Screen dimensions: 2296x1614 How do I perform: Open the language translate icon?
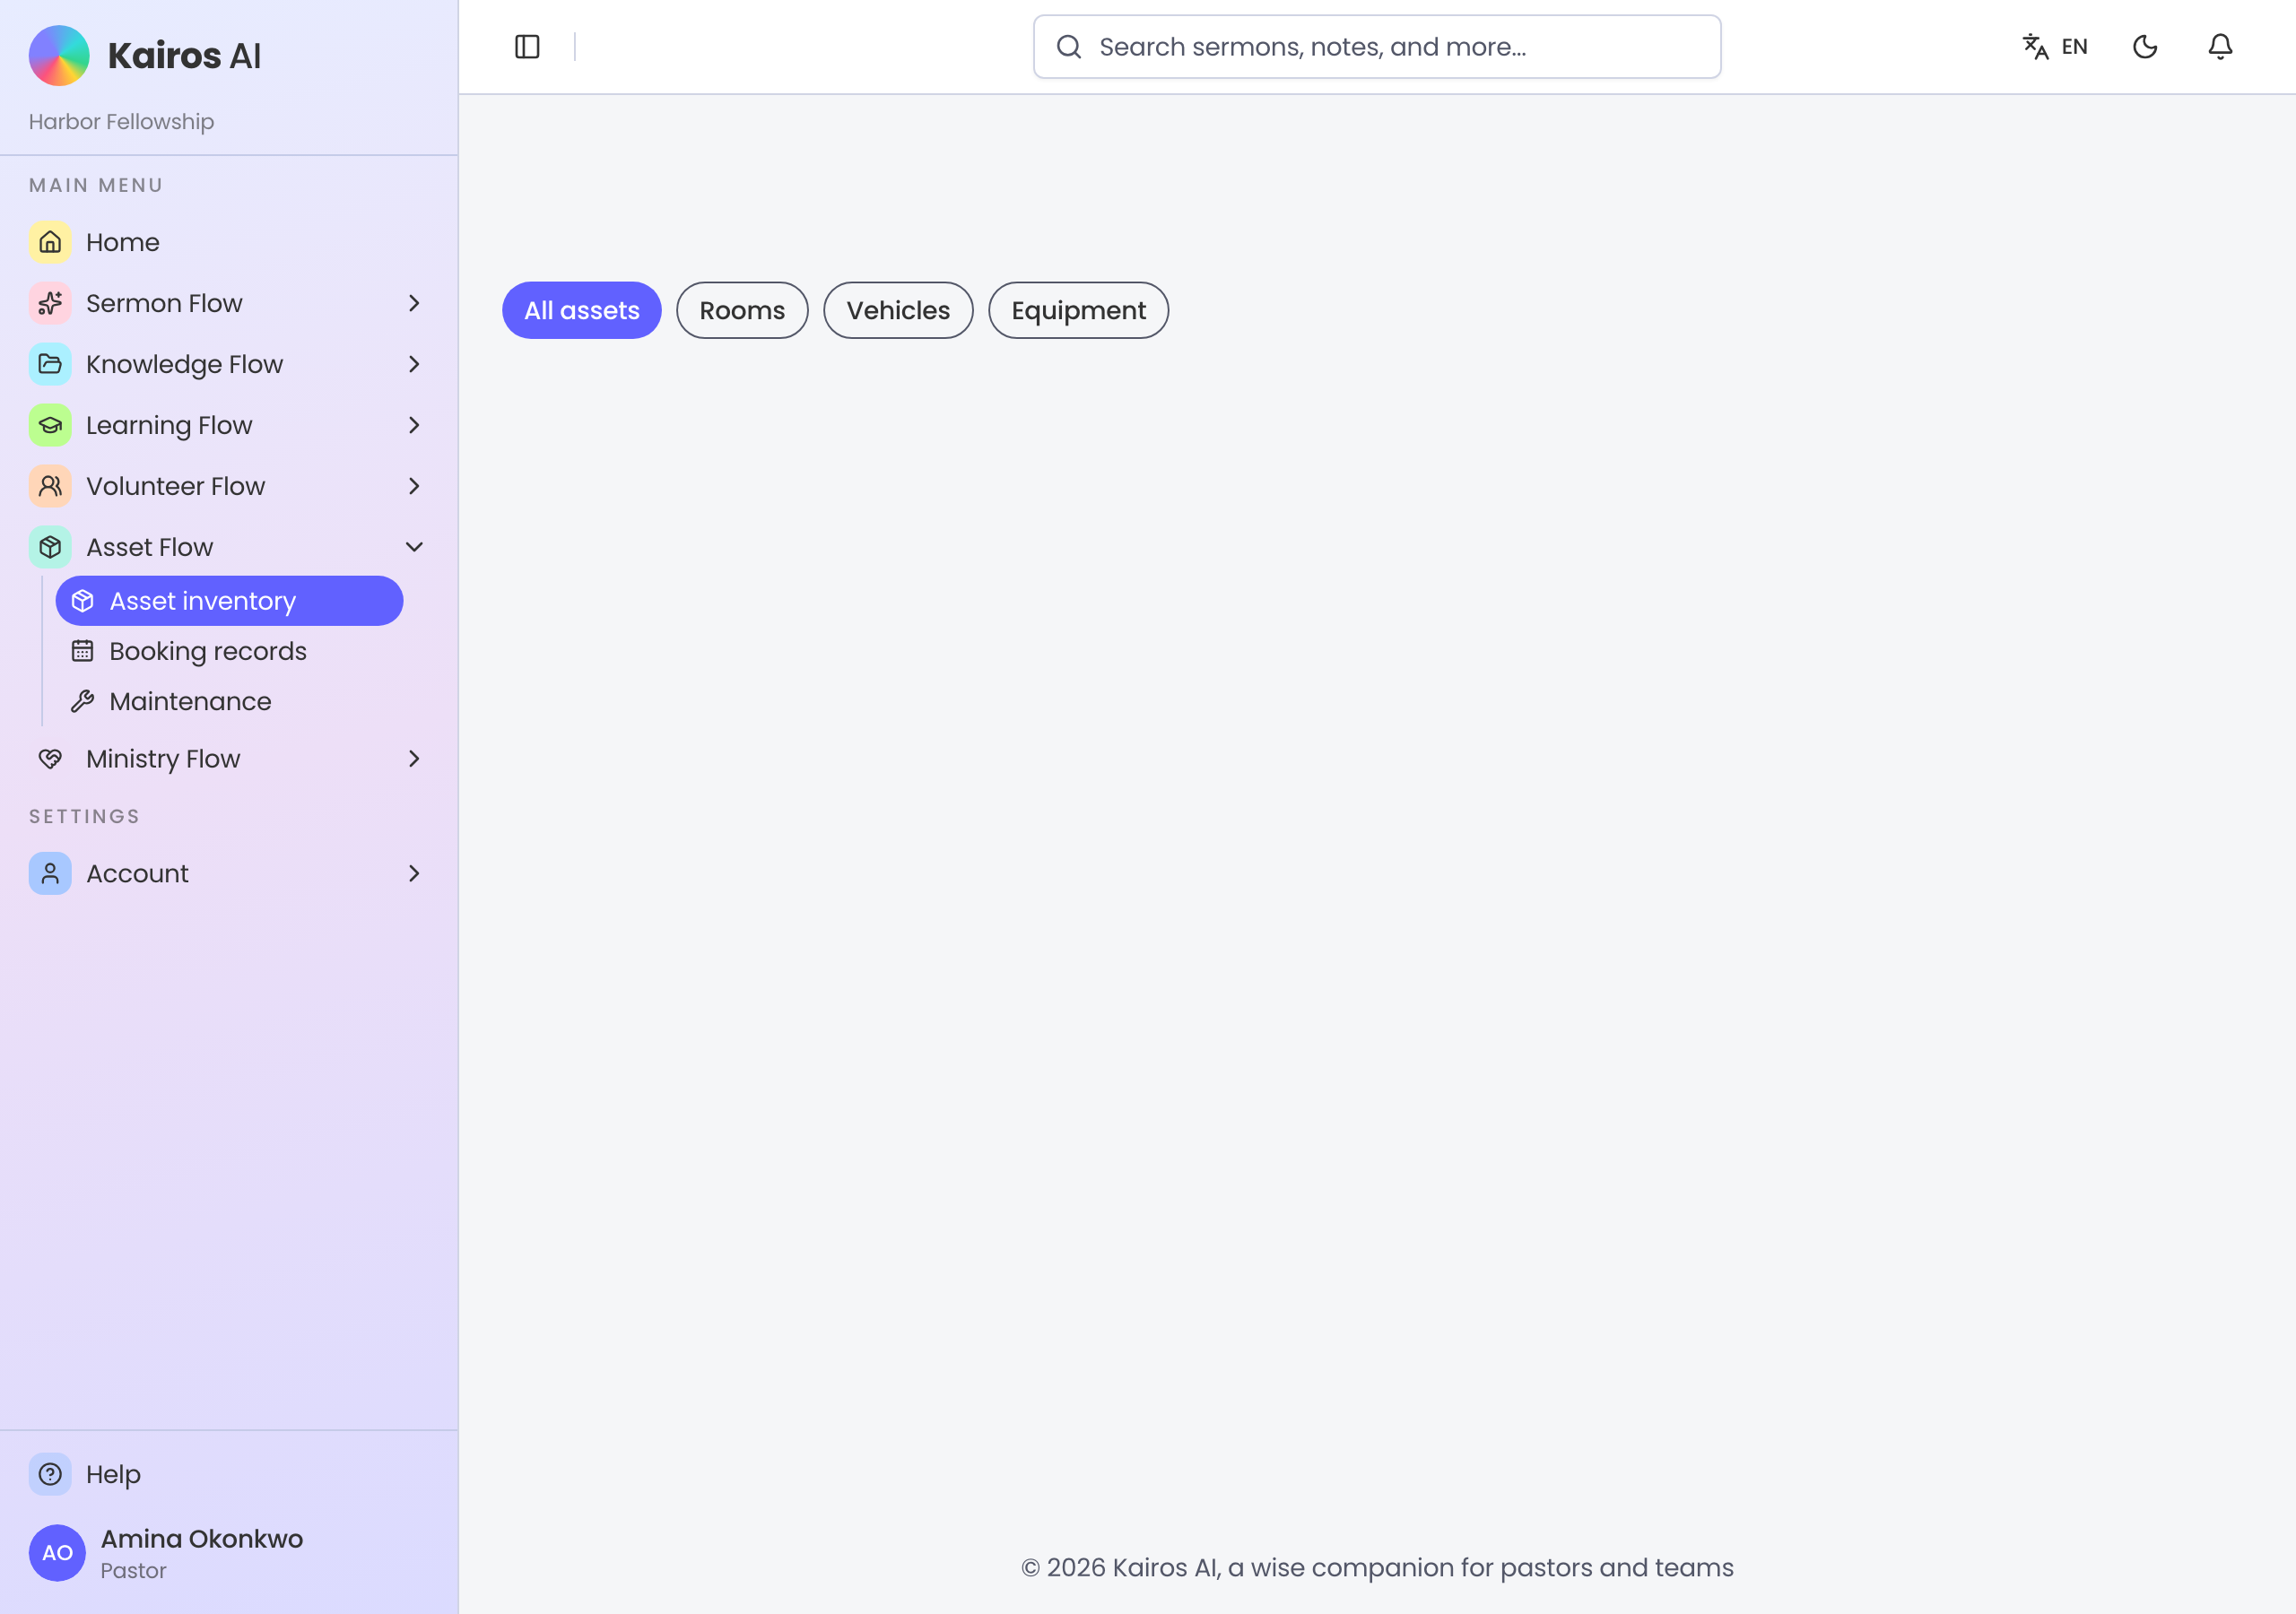click(2035, 47)
